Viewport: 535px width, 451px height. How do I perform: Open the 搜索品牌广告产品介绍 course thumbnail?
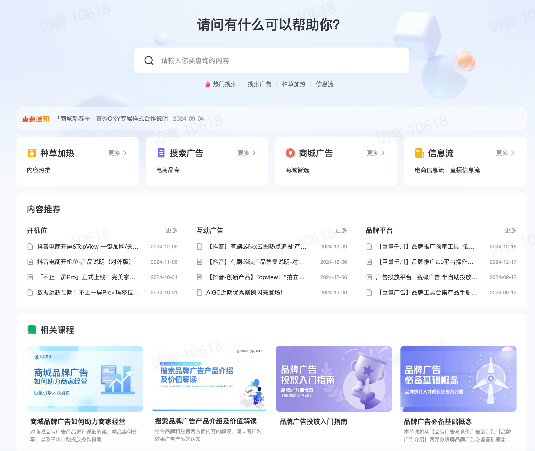point(209,379)
